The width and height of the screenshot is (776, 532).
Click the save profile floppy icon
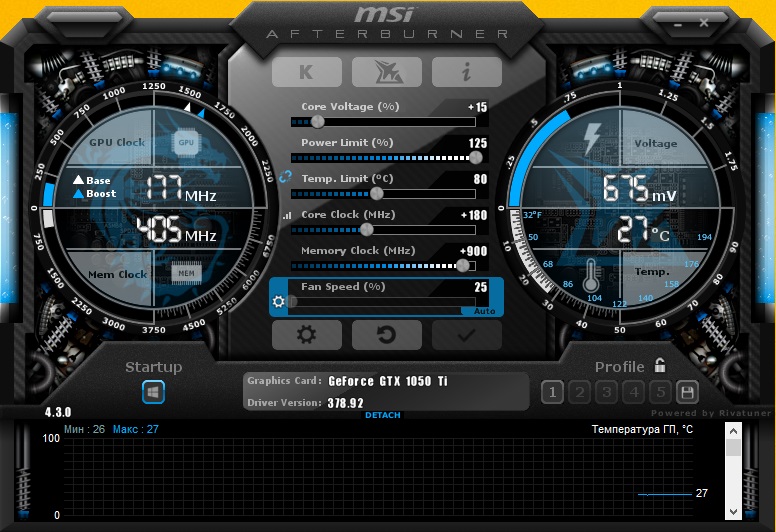[687, 393]
